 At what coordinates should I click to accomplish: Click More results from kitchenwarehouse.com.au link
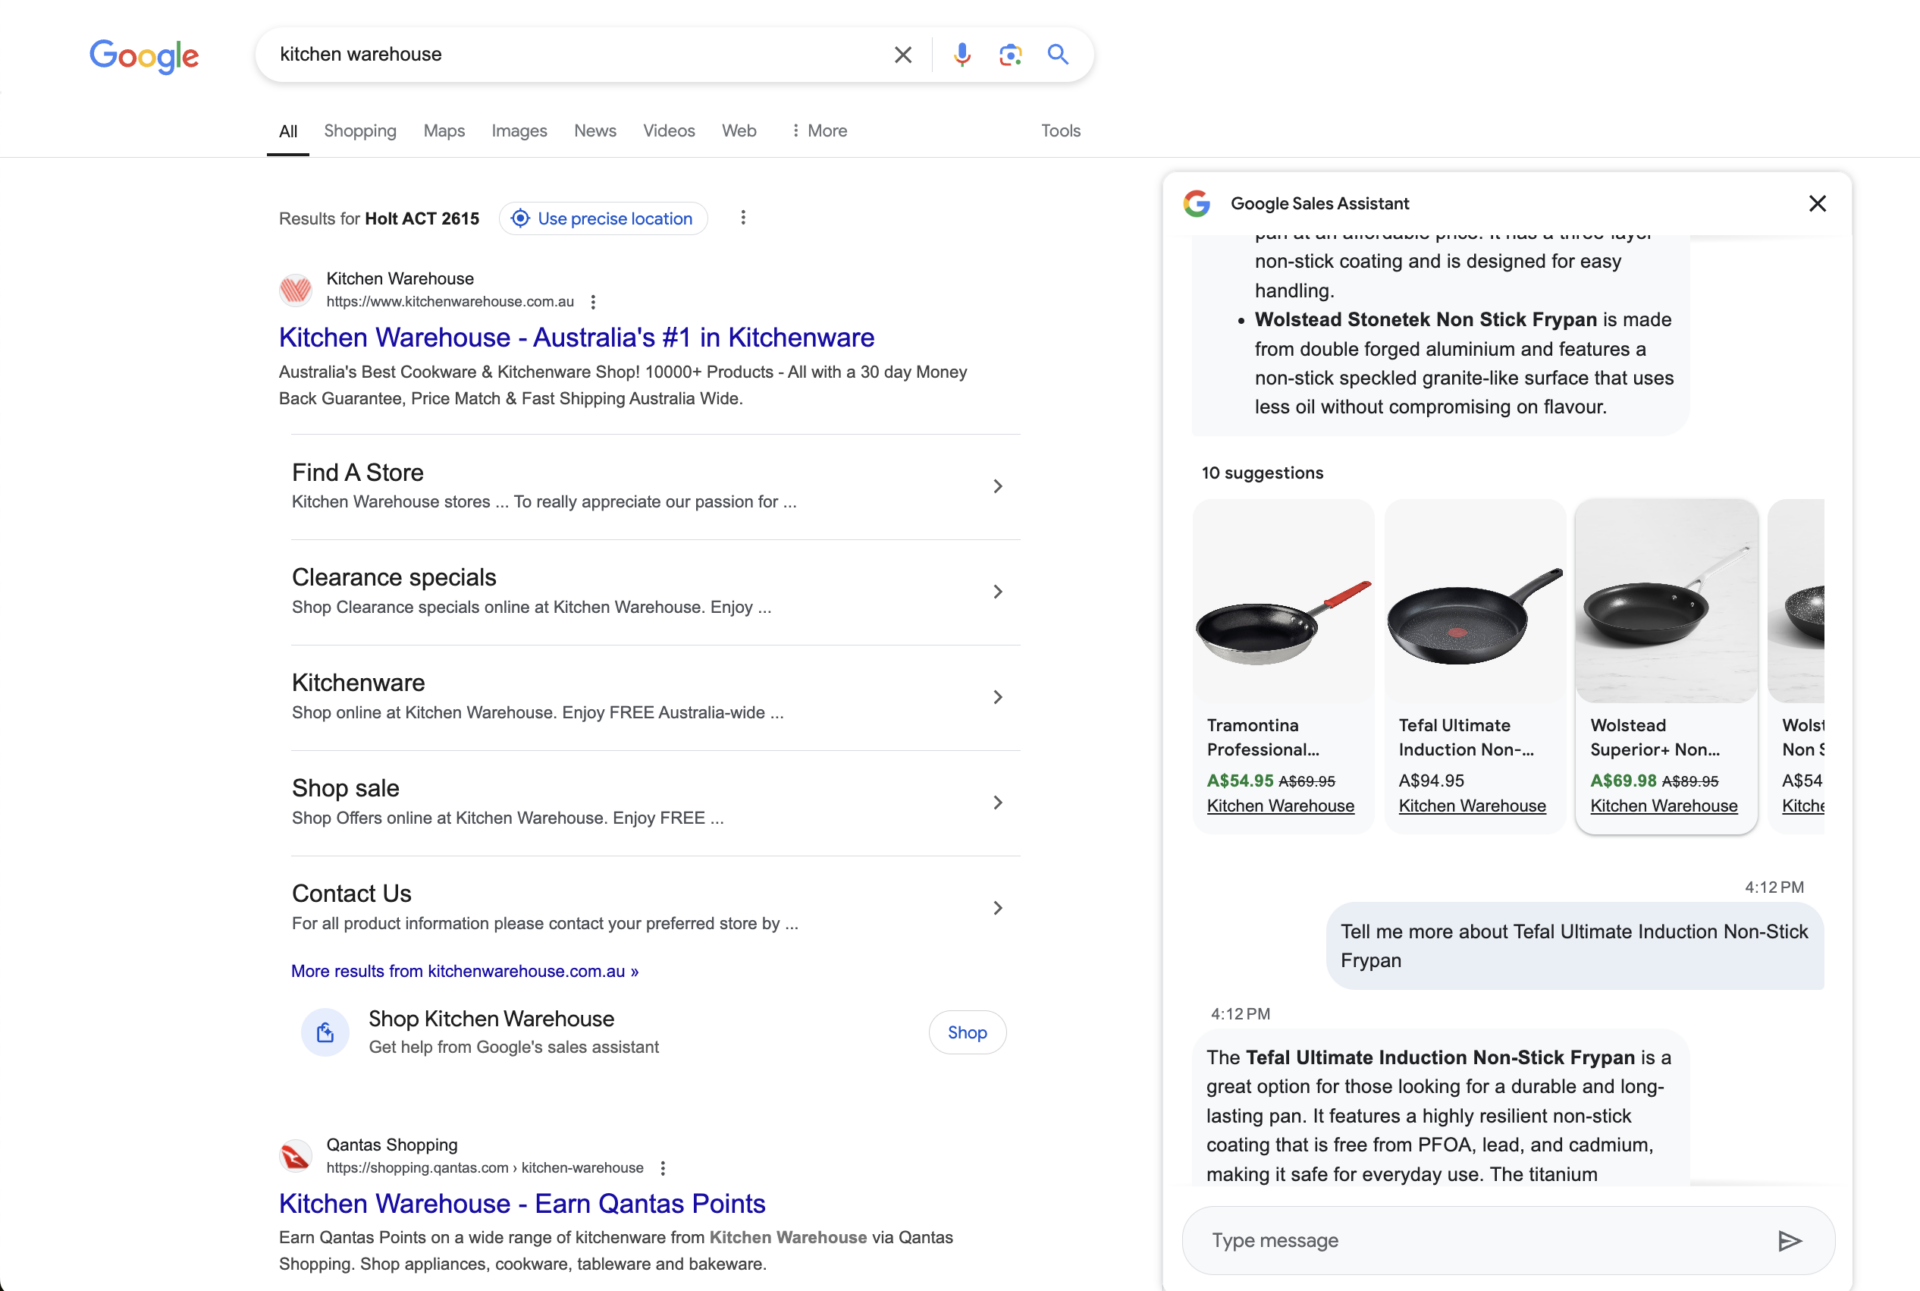click(465, 970)
